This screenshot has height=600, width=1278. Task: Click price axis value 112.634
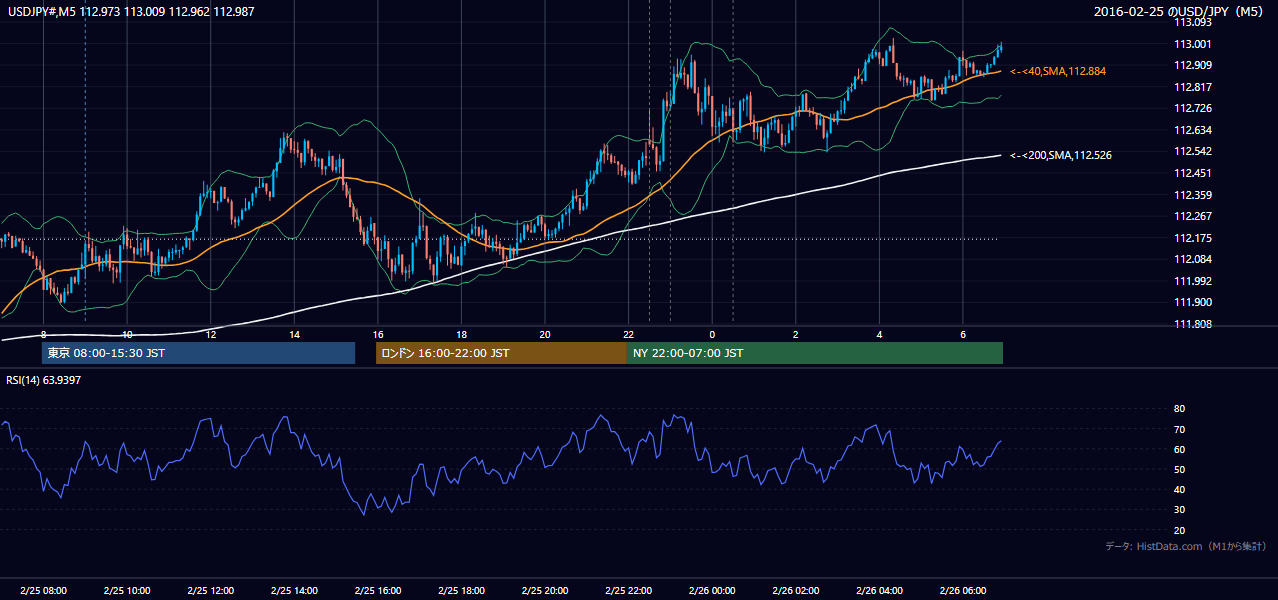point(1194,130)
